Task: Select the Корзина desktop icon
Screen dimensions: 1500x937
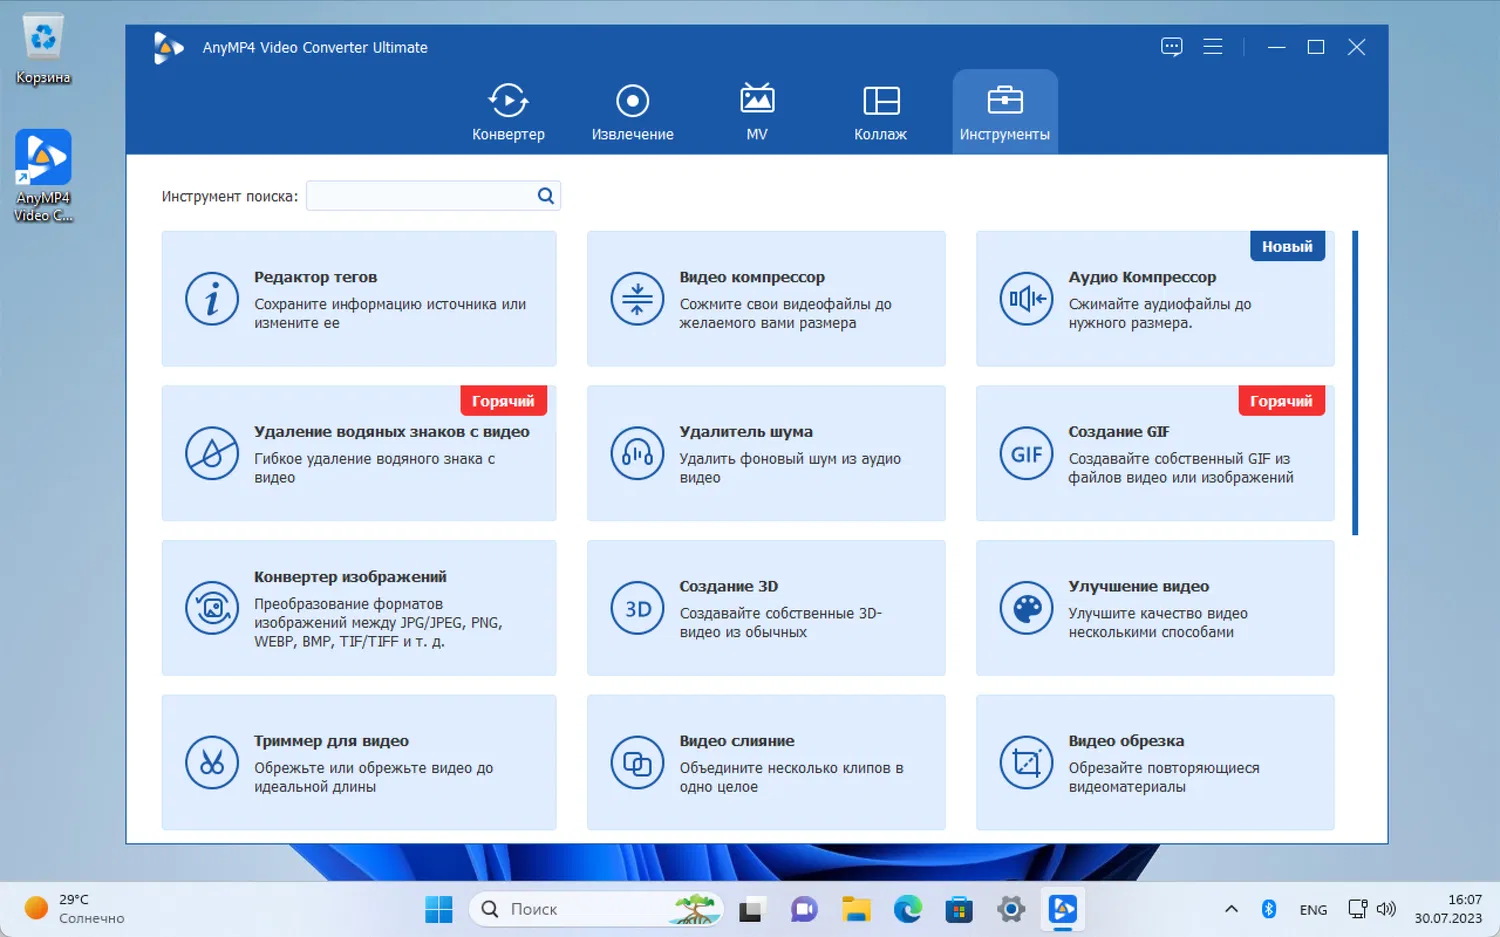Action: click(x=43, y=49)
